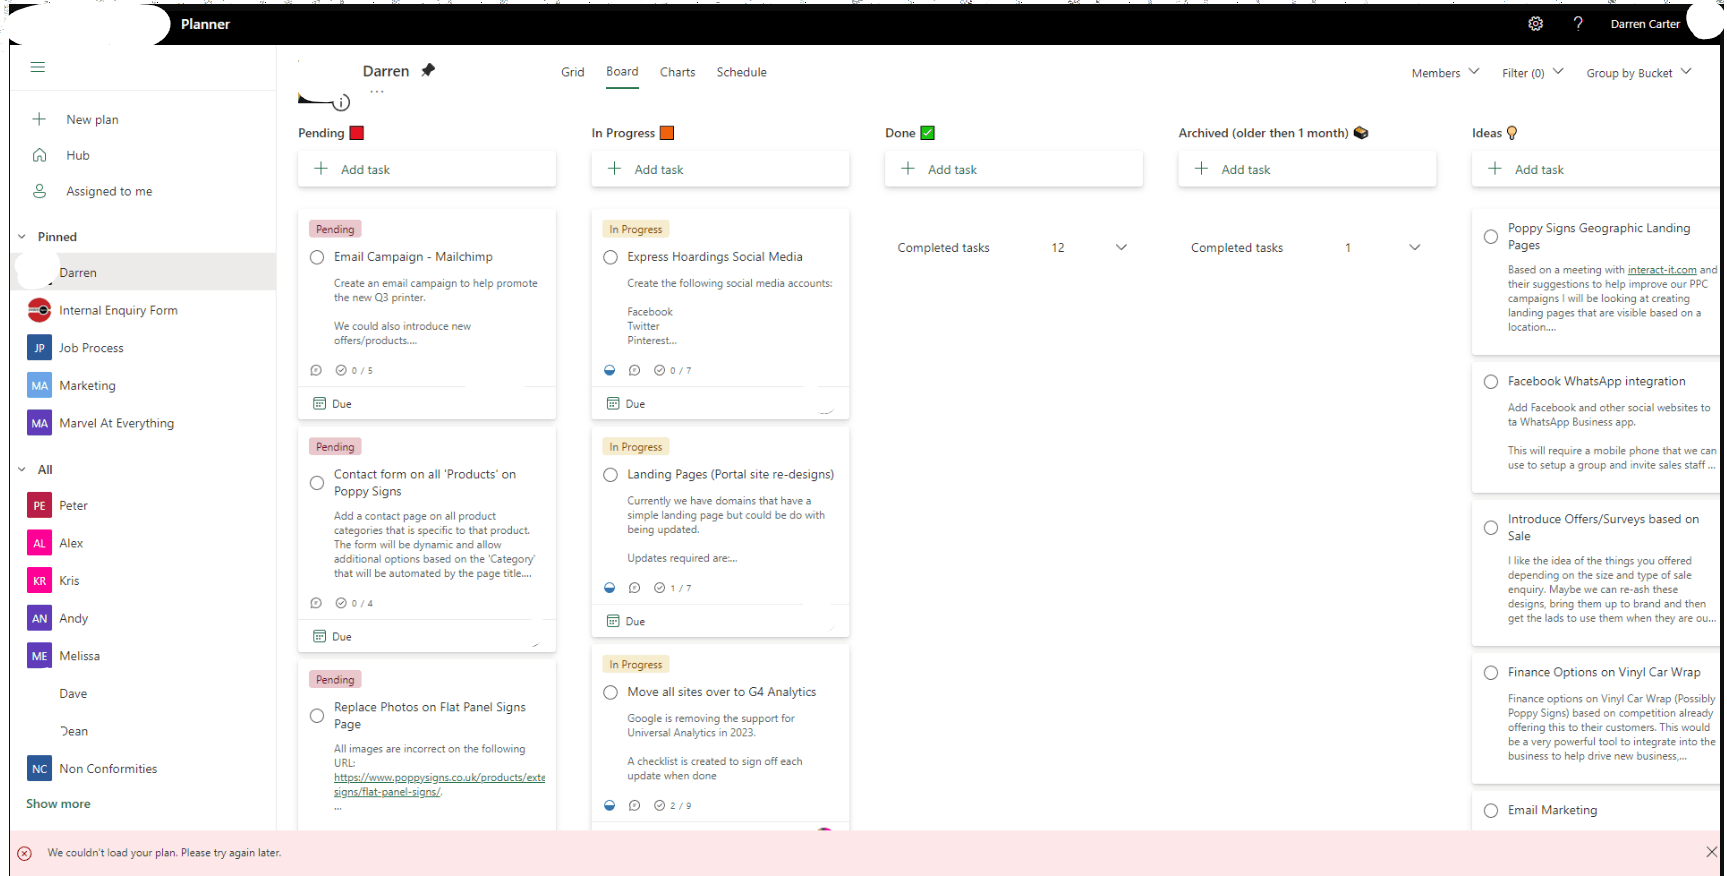Mark Landing Pages Portal task complete
The height and width of the screenshot is (876, 1727).
click(x=611, y=475)
